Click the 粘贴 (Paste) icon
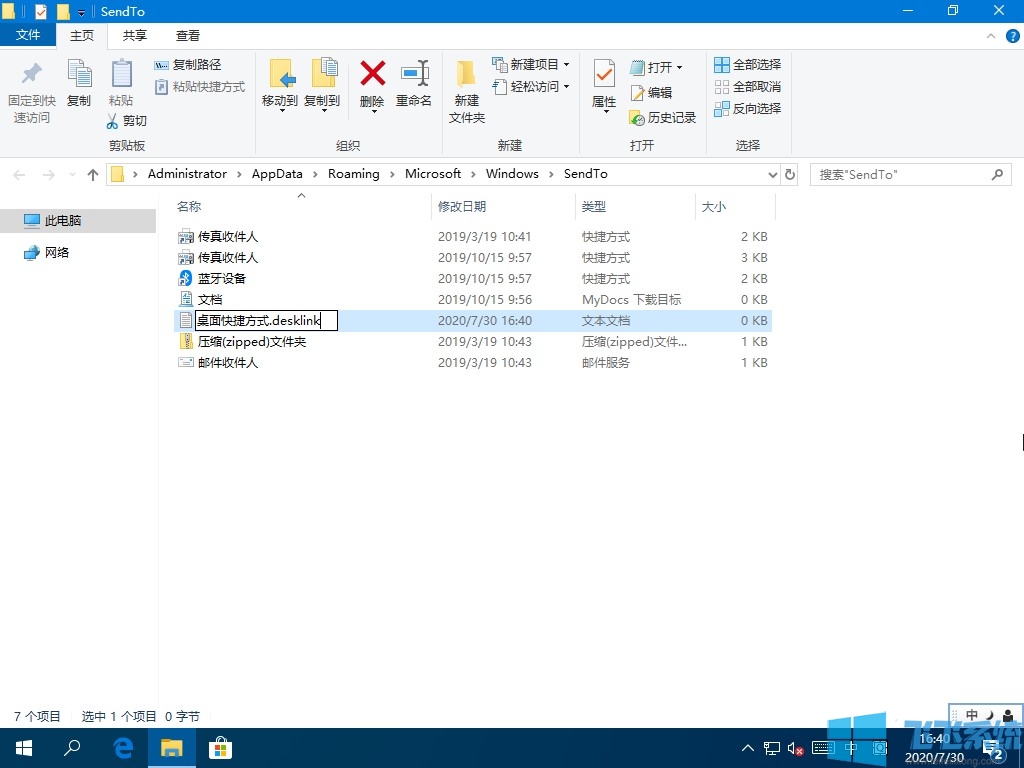Image resolution: width=1024 pixels, height=768 pixels. 121,85
